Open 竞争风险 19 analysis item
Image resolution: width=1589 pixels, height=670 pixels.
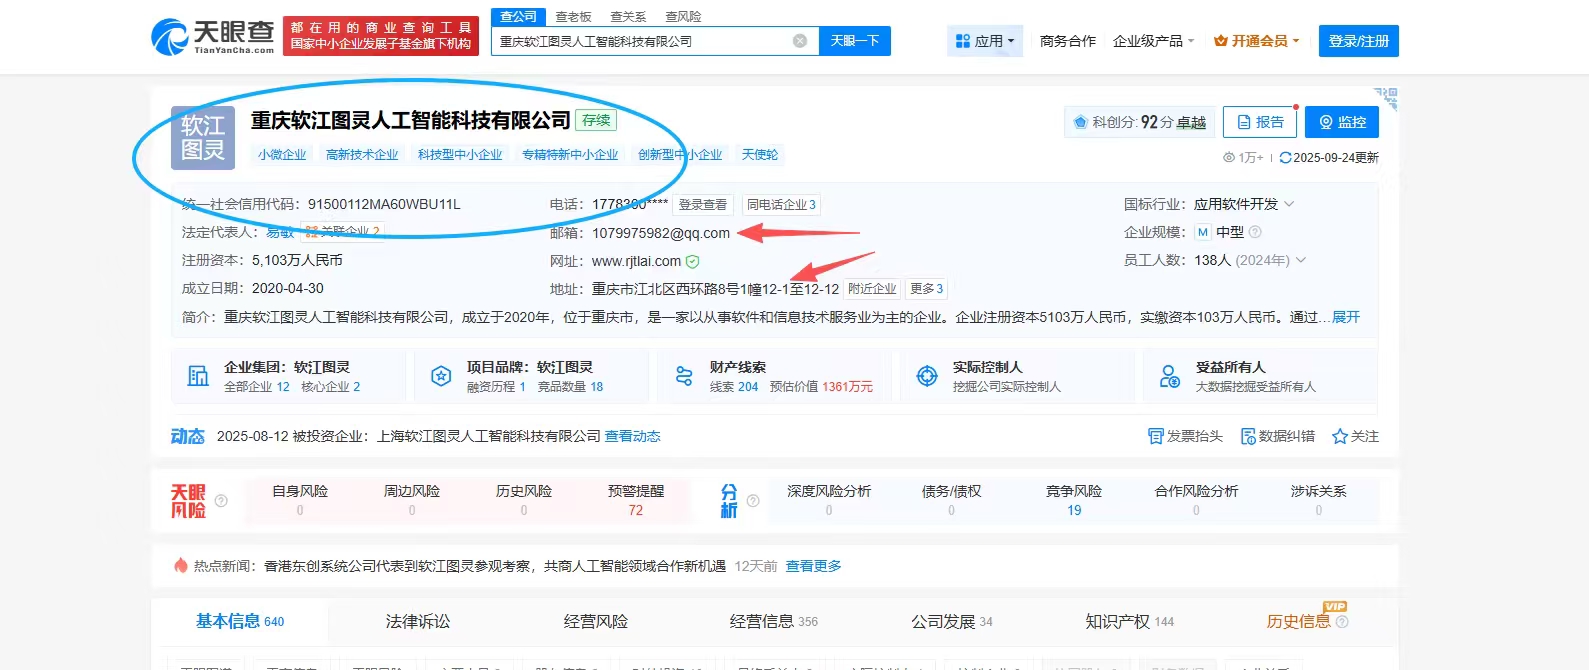click(x=1074, y=500)
